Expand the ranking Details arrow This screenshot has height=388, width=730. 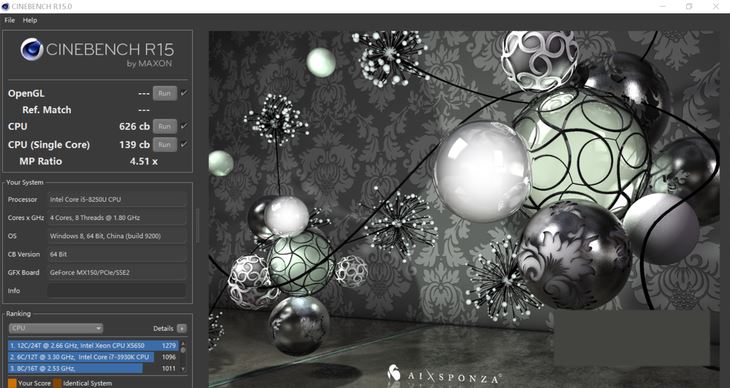point(182,328)
